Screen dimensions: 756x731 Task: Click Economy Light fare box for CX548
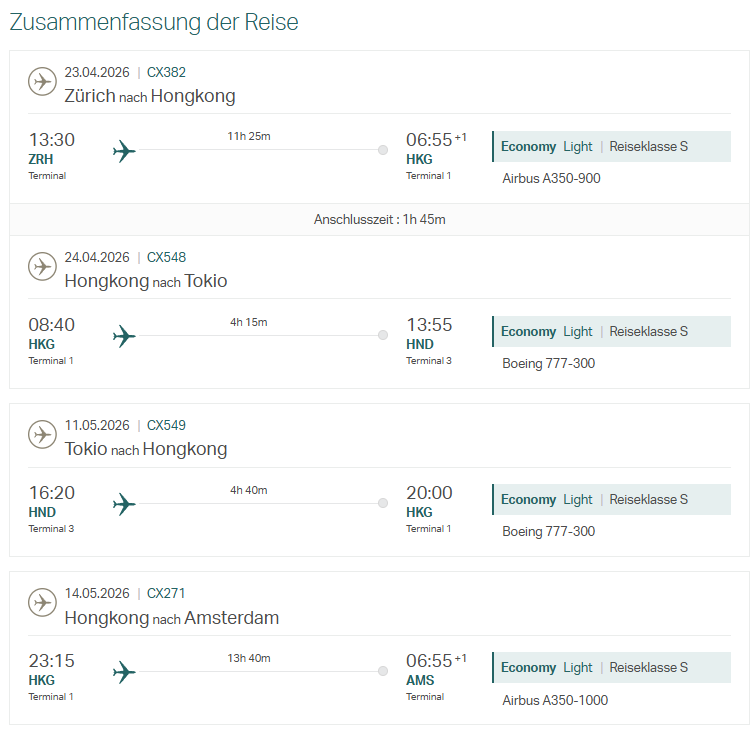tap(611, 332)
